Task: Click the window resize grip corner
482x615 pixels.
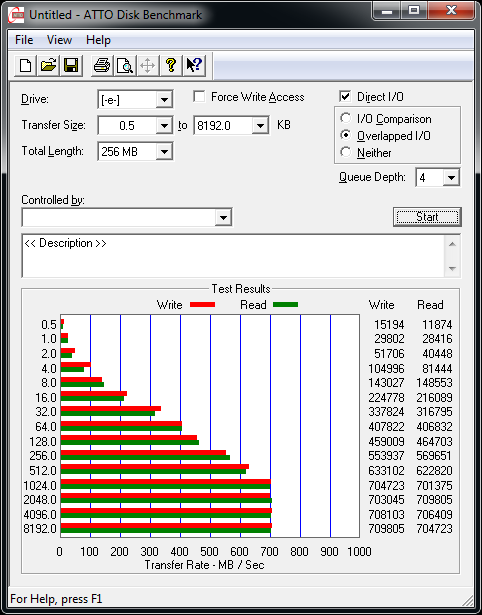Action: 467,600
